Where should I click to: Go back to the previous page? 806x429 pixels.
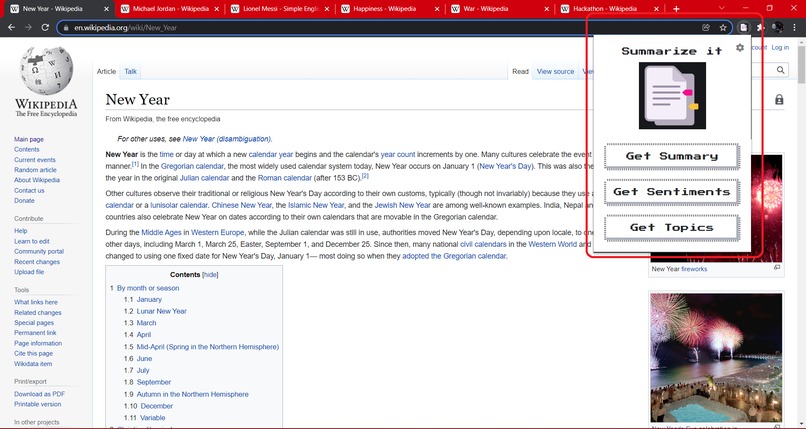[x=11, y=27]
